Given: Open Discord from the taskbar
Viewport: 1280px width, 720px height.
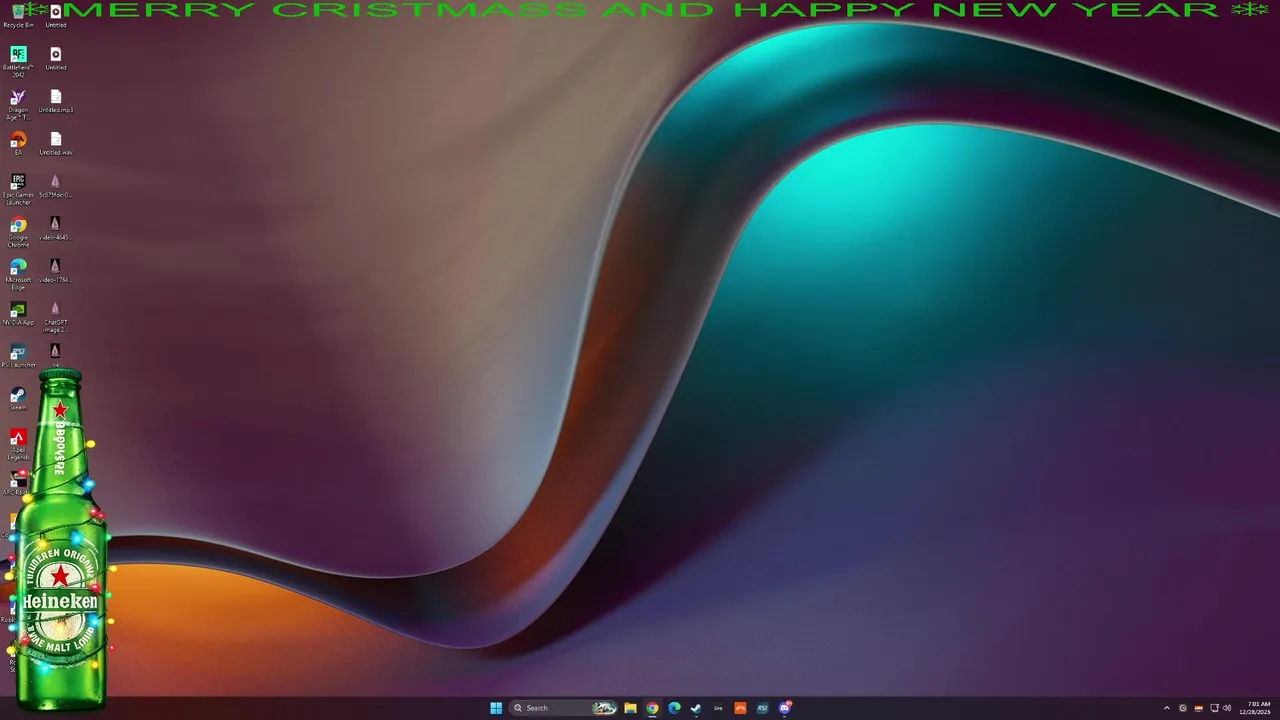Looking at the screenshot, I should (785, 708).
